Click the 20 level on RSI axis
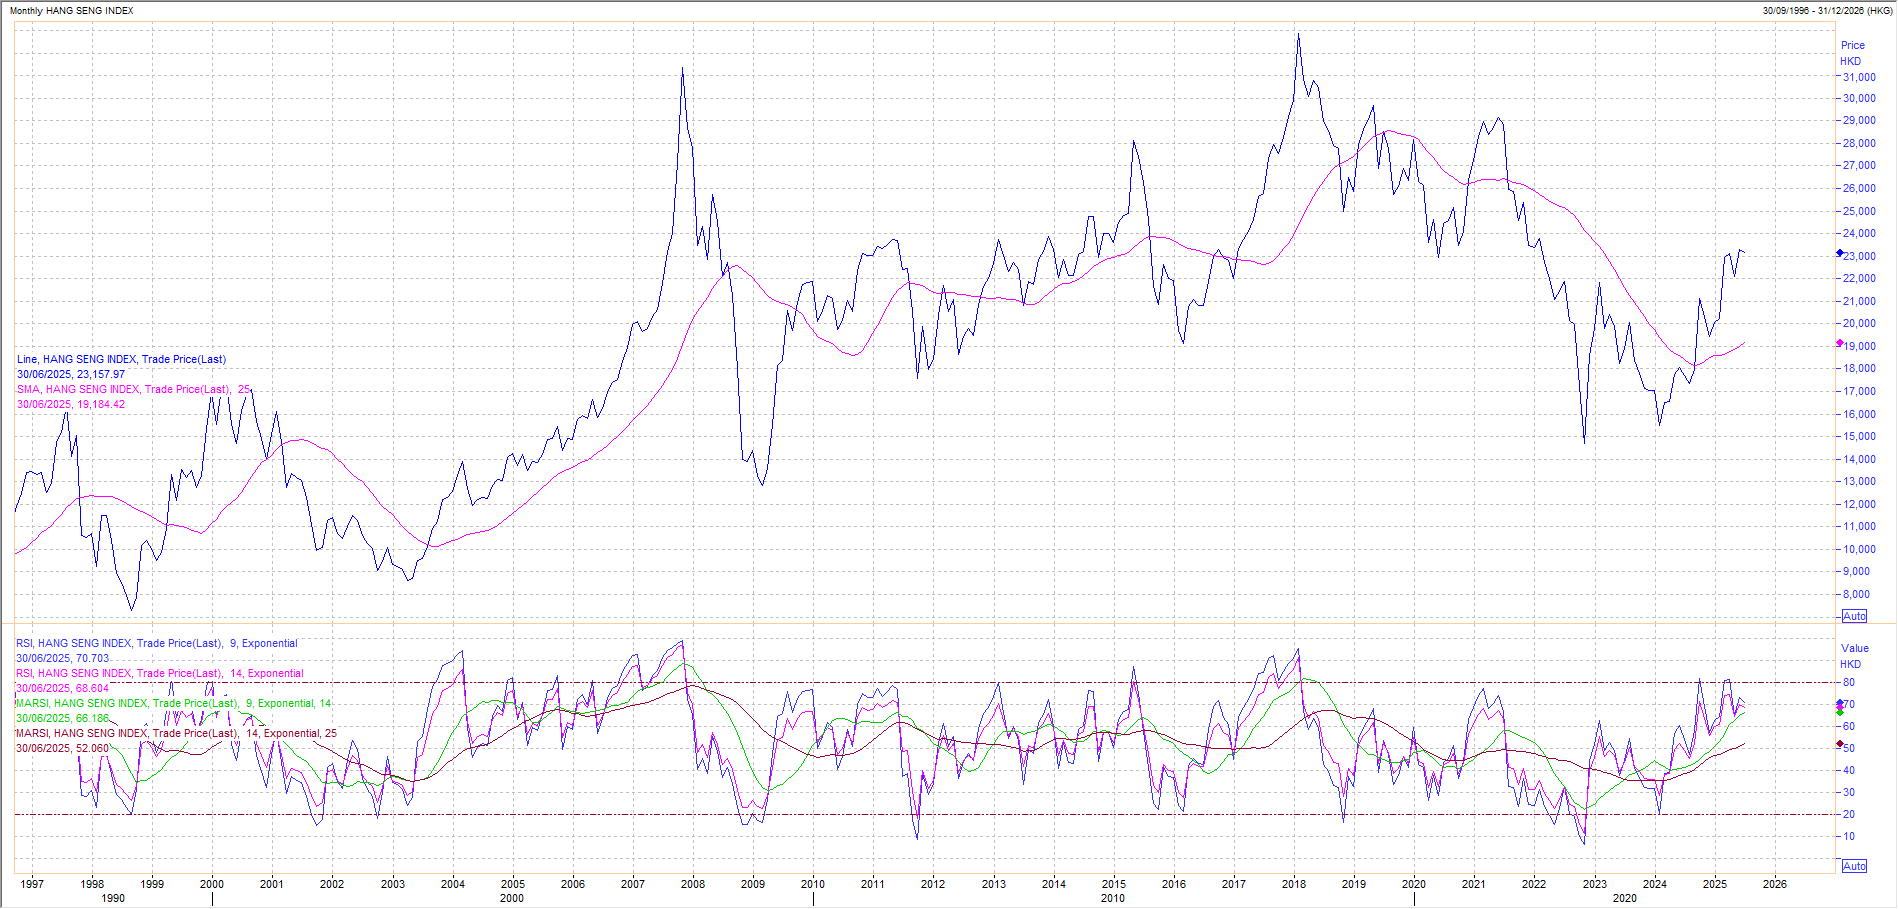This screenshot has width=1898, height=909. pos(1849,814)
